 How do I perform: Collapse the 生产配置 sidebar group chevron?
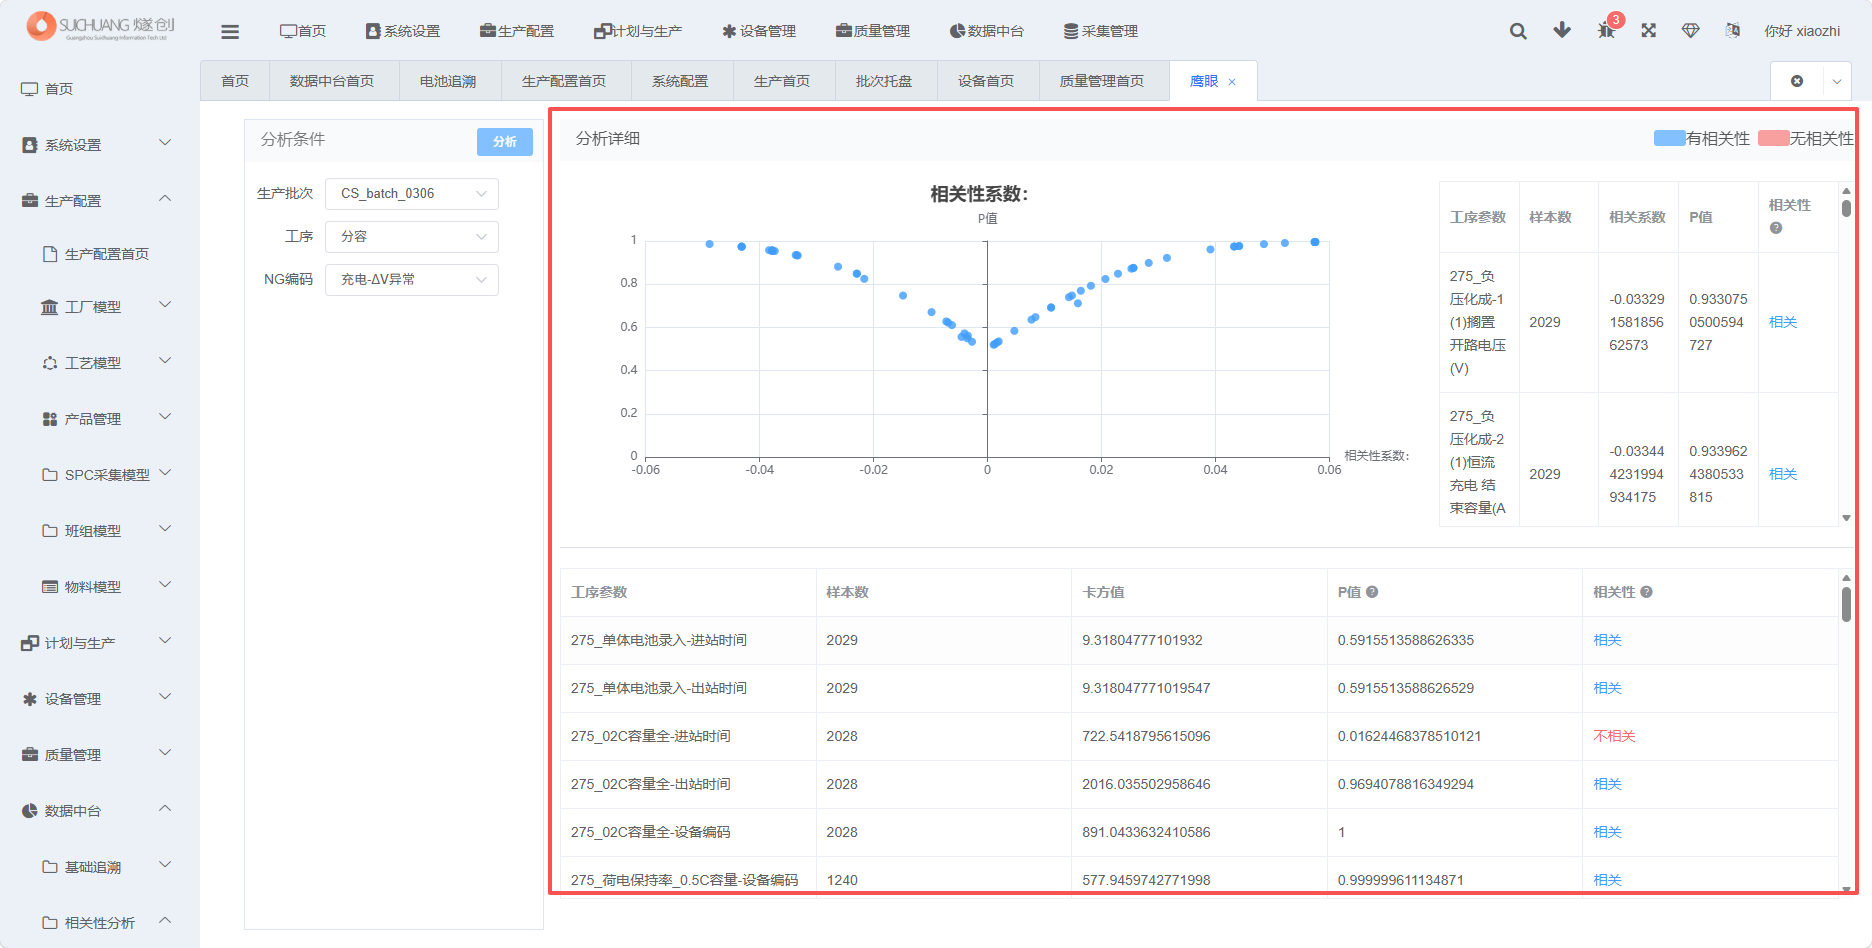pyautogui.click(x=166, y=199)
